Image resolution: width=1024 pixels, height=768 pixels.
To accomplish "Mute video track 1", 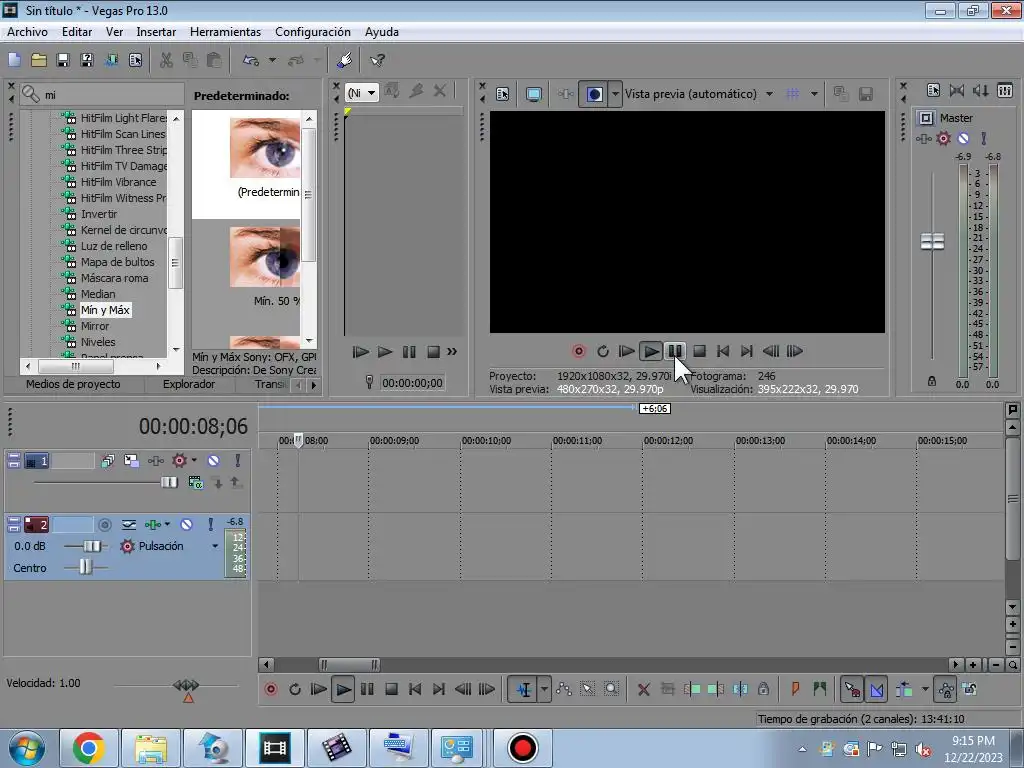I will click(x=214, y=460).
